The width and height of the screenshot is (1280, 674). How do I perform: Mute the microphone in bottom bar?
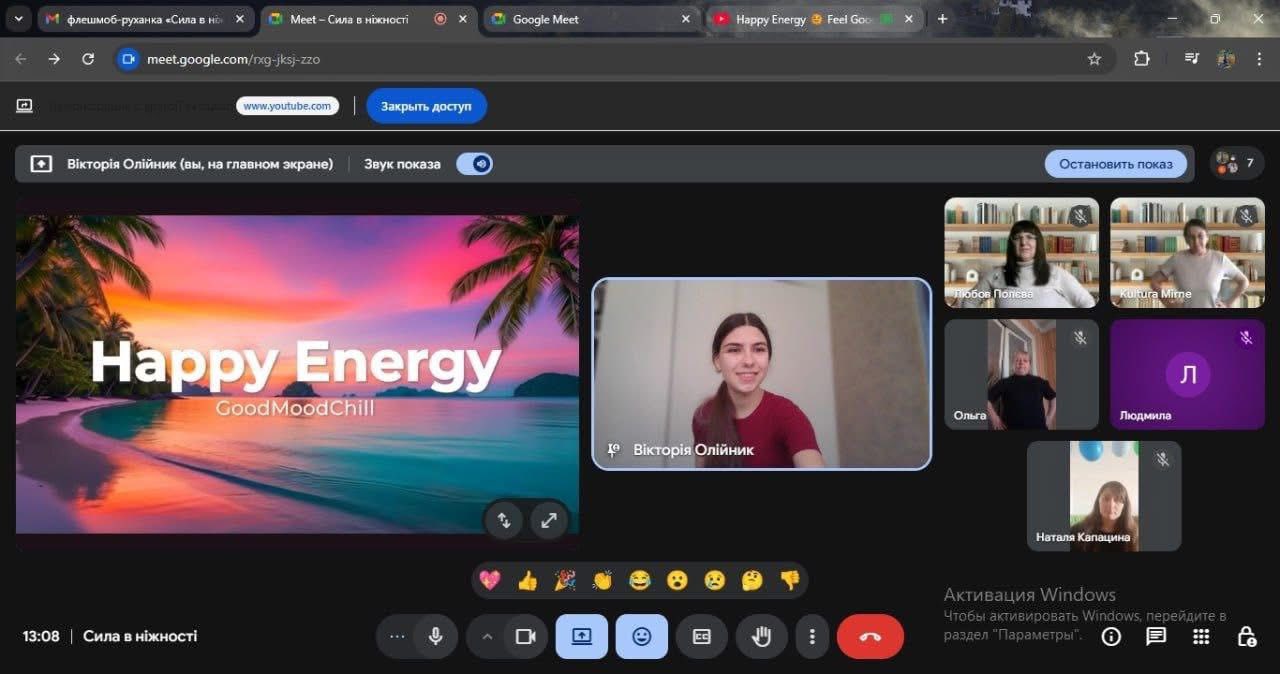pyautogui.click(x=435, y=637)
